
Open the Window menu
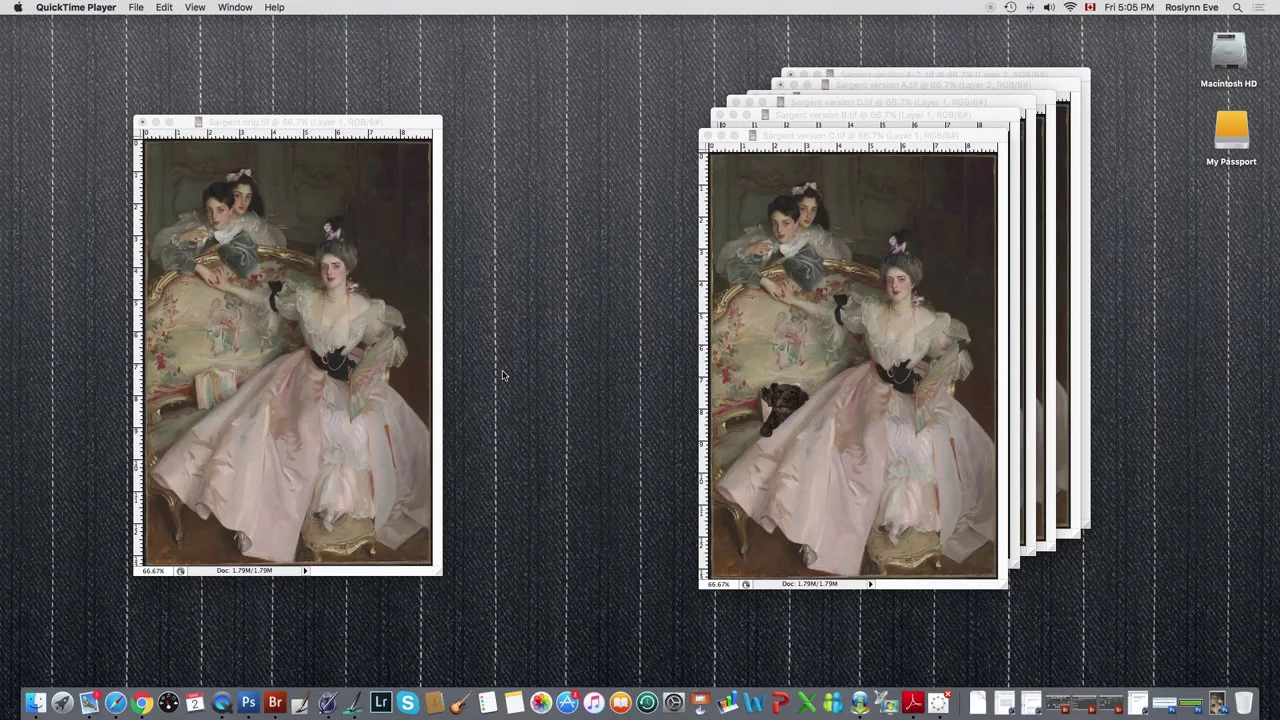pyautogui.click(x=235, y=7)
